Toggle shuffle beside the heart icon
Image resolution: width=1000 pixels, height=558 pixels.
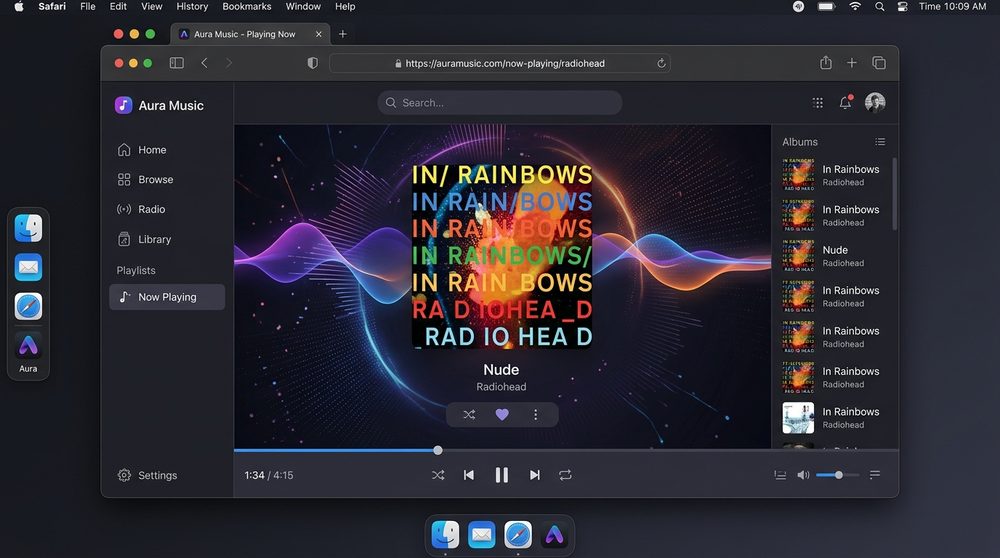(x=469, y=415)
